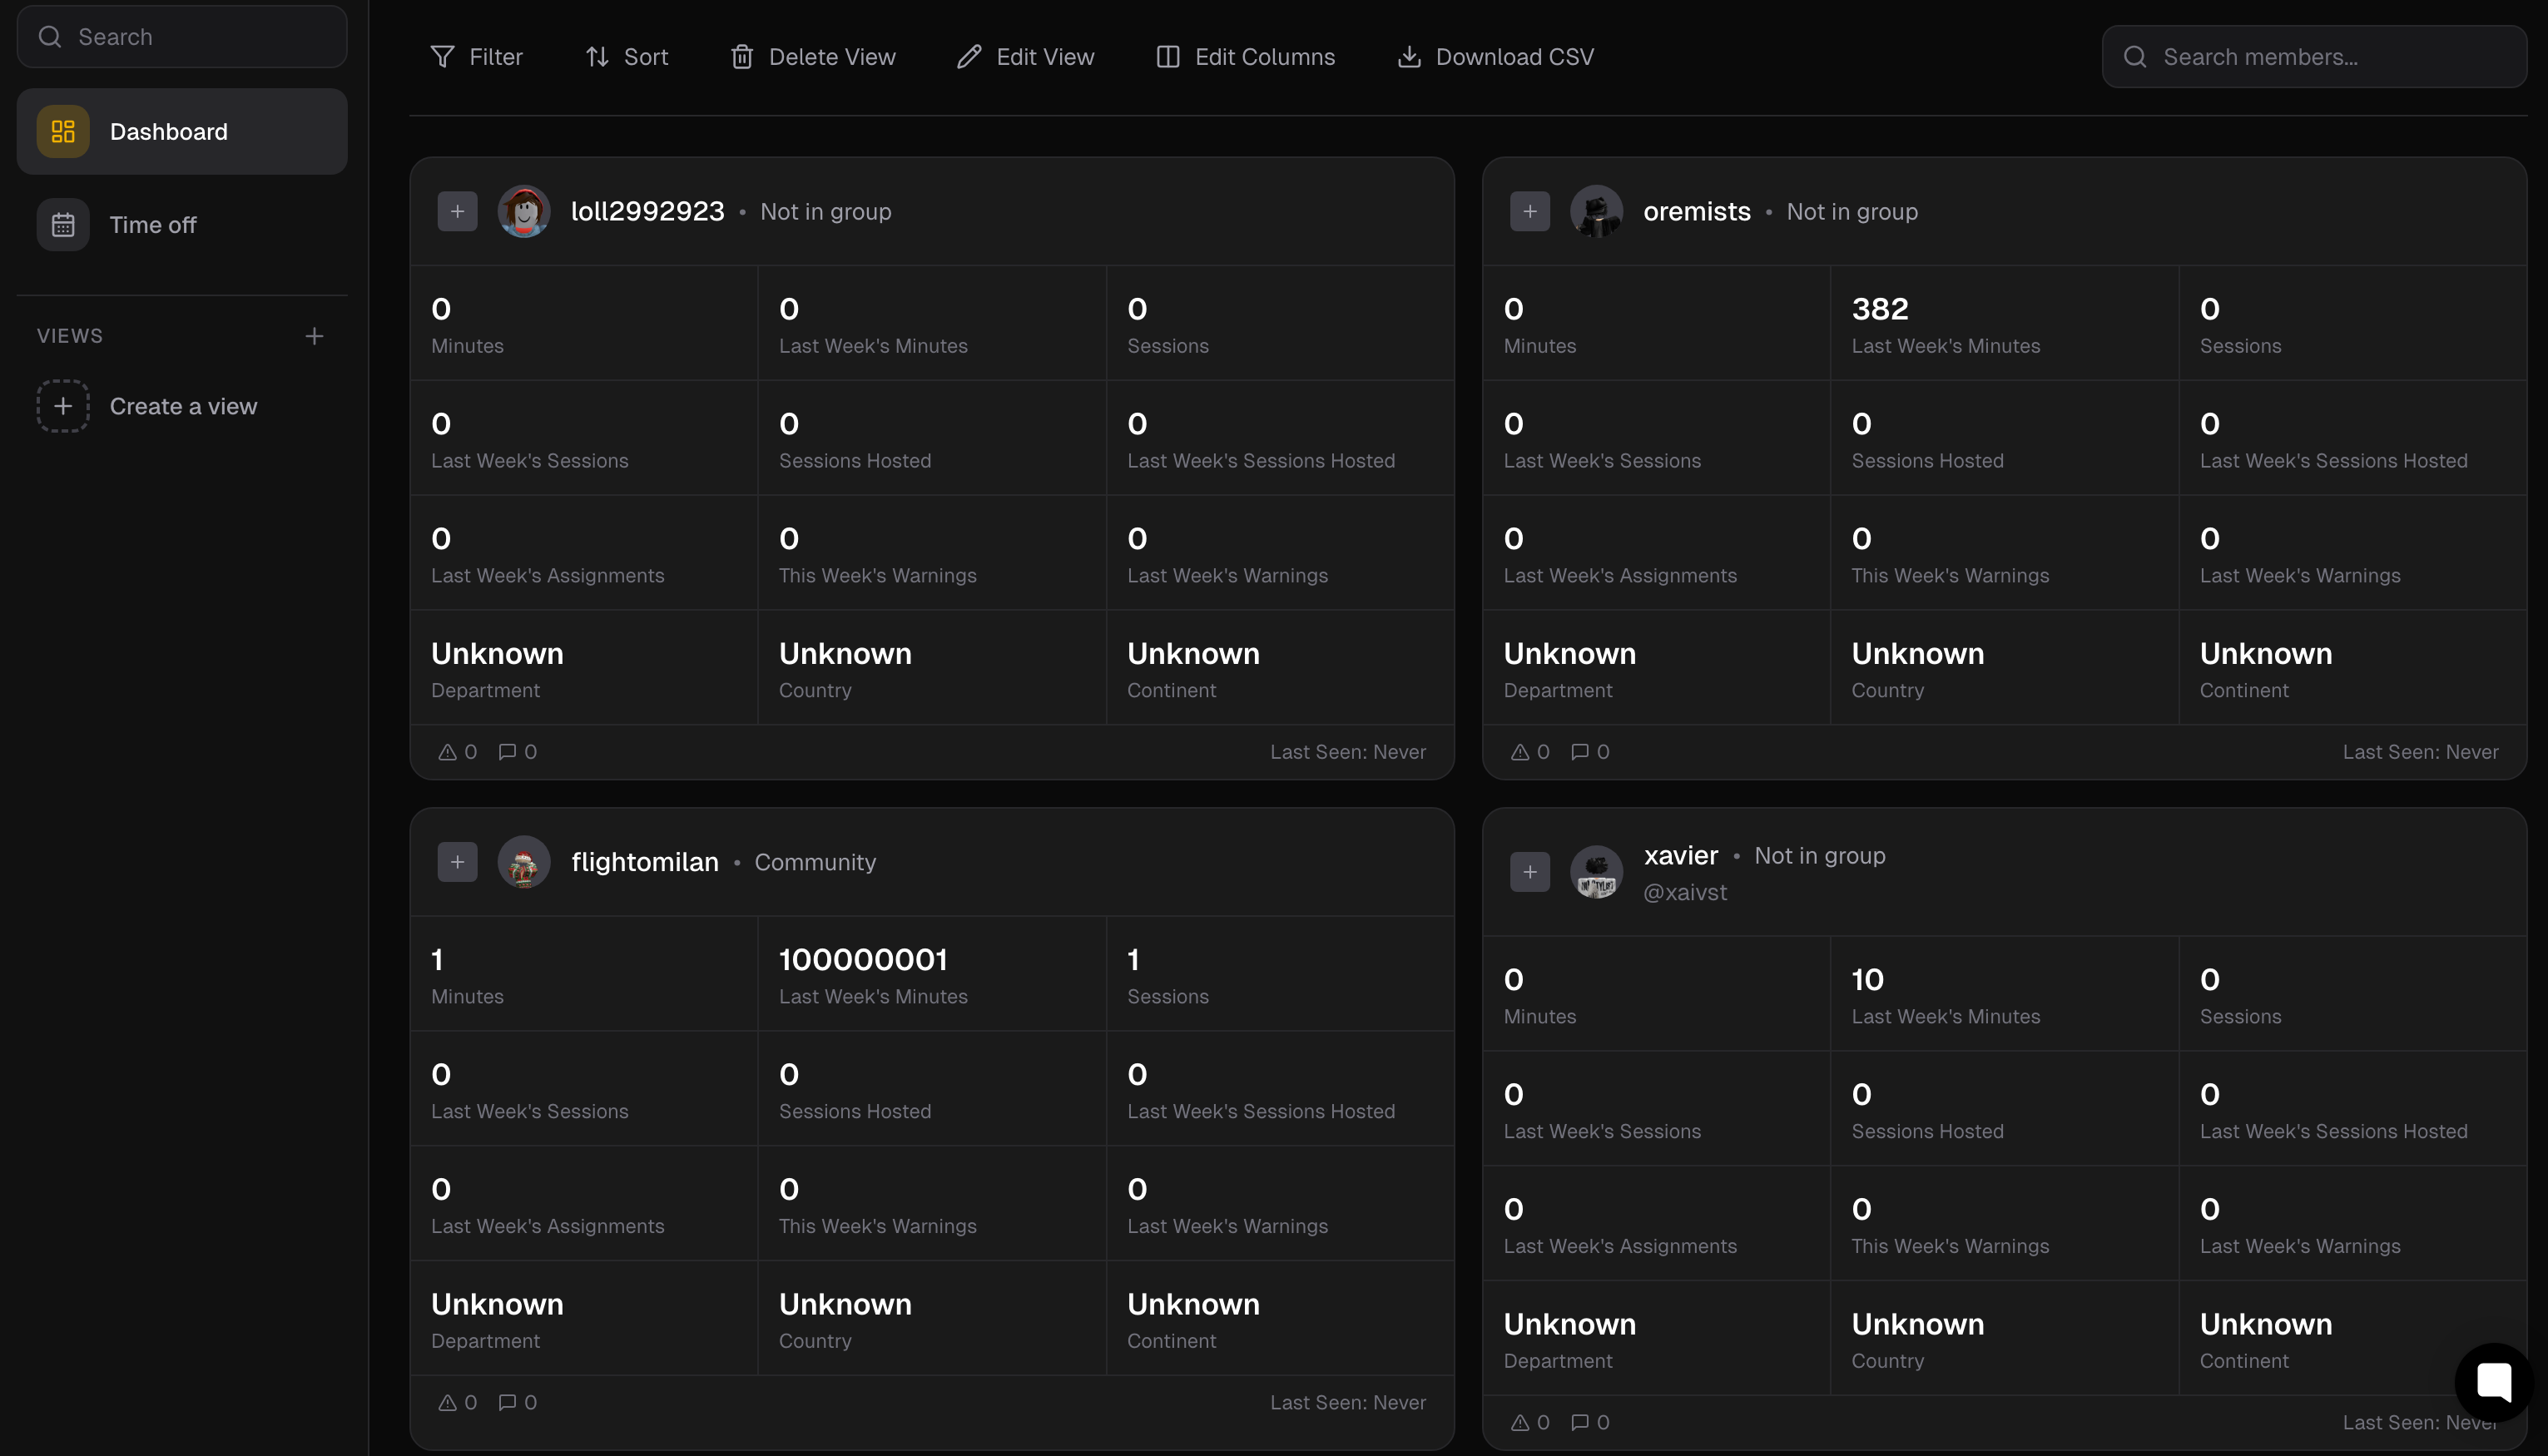Download CSV of members
The image size is (2548, 1456).
(x=1495, y=57)
